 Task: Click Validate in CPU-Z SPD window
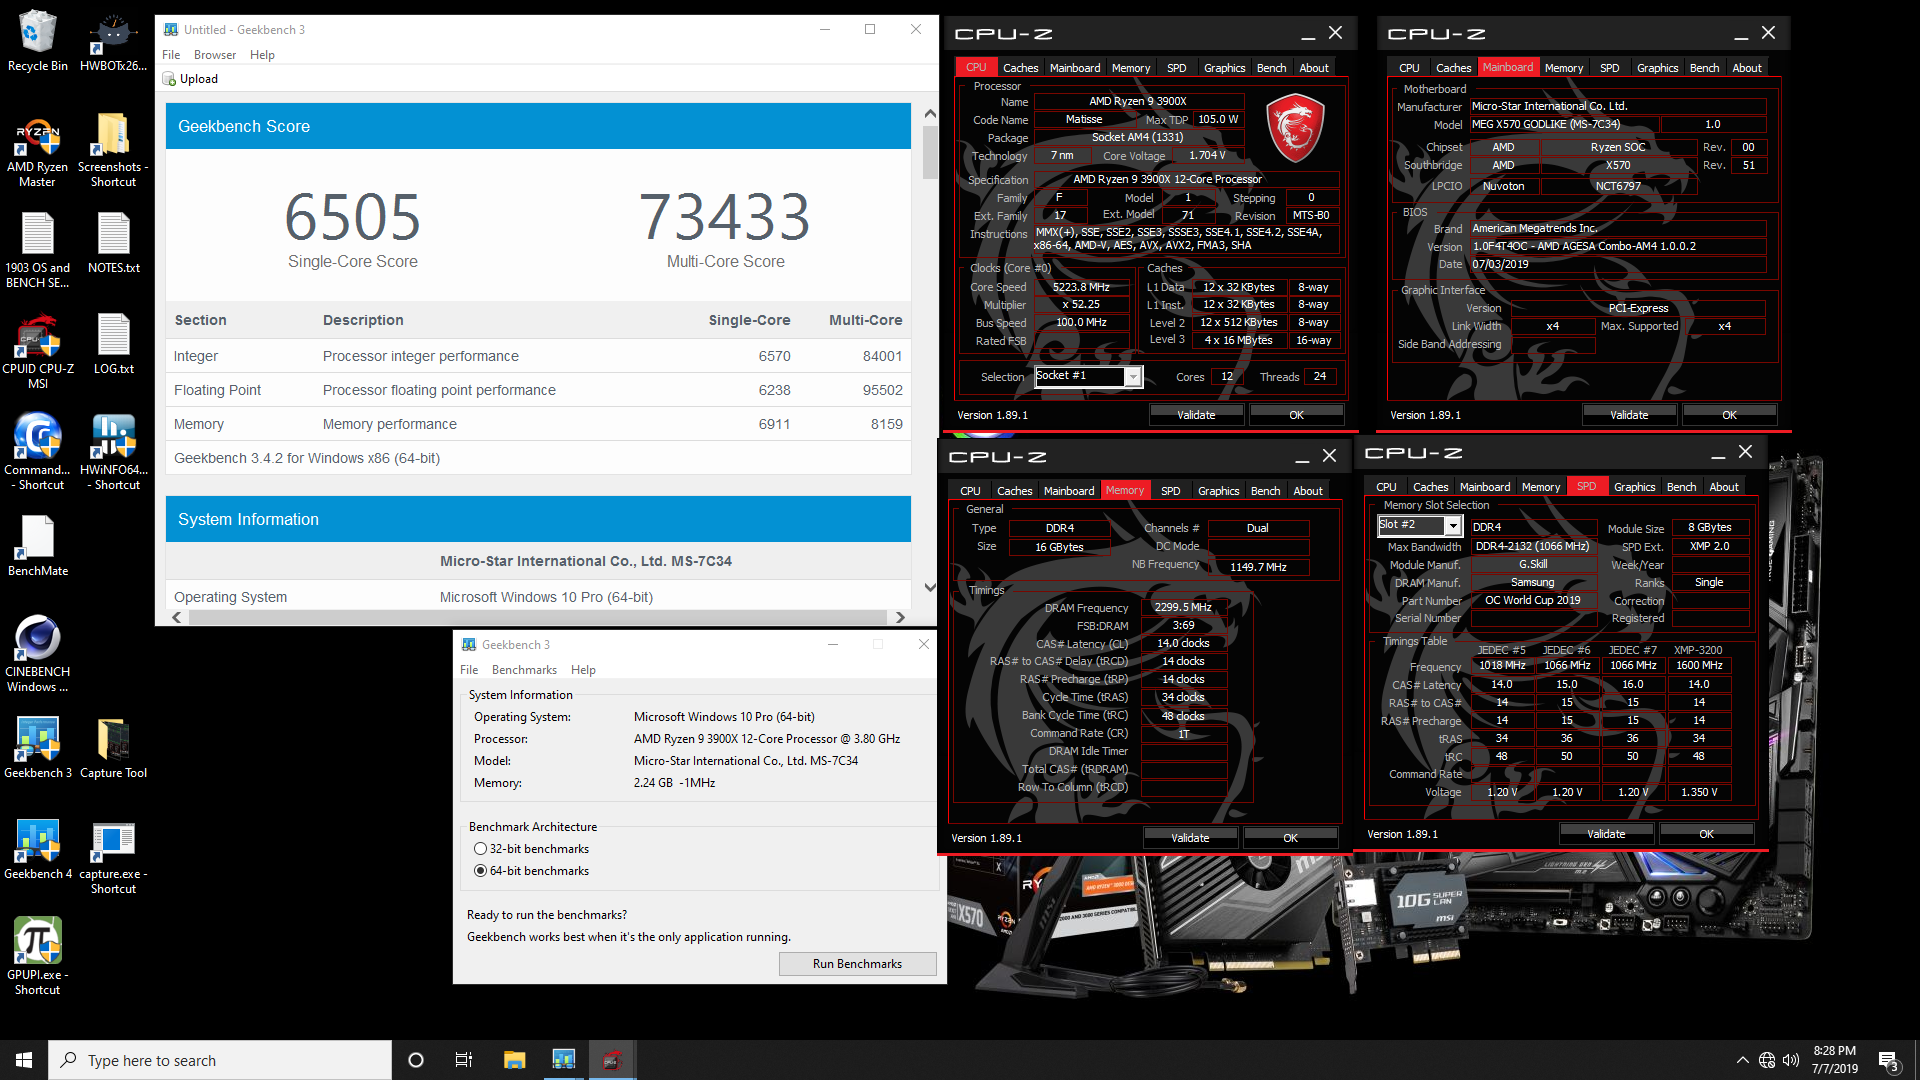click(x=1606, y=834)
